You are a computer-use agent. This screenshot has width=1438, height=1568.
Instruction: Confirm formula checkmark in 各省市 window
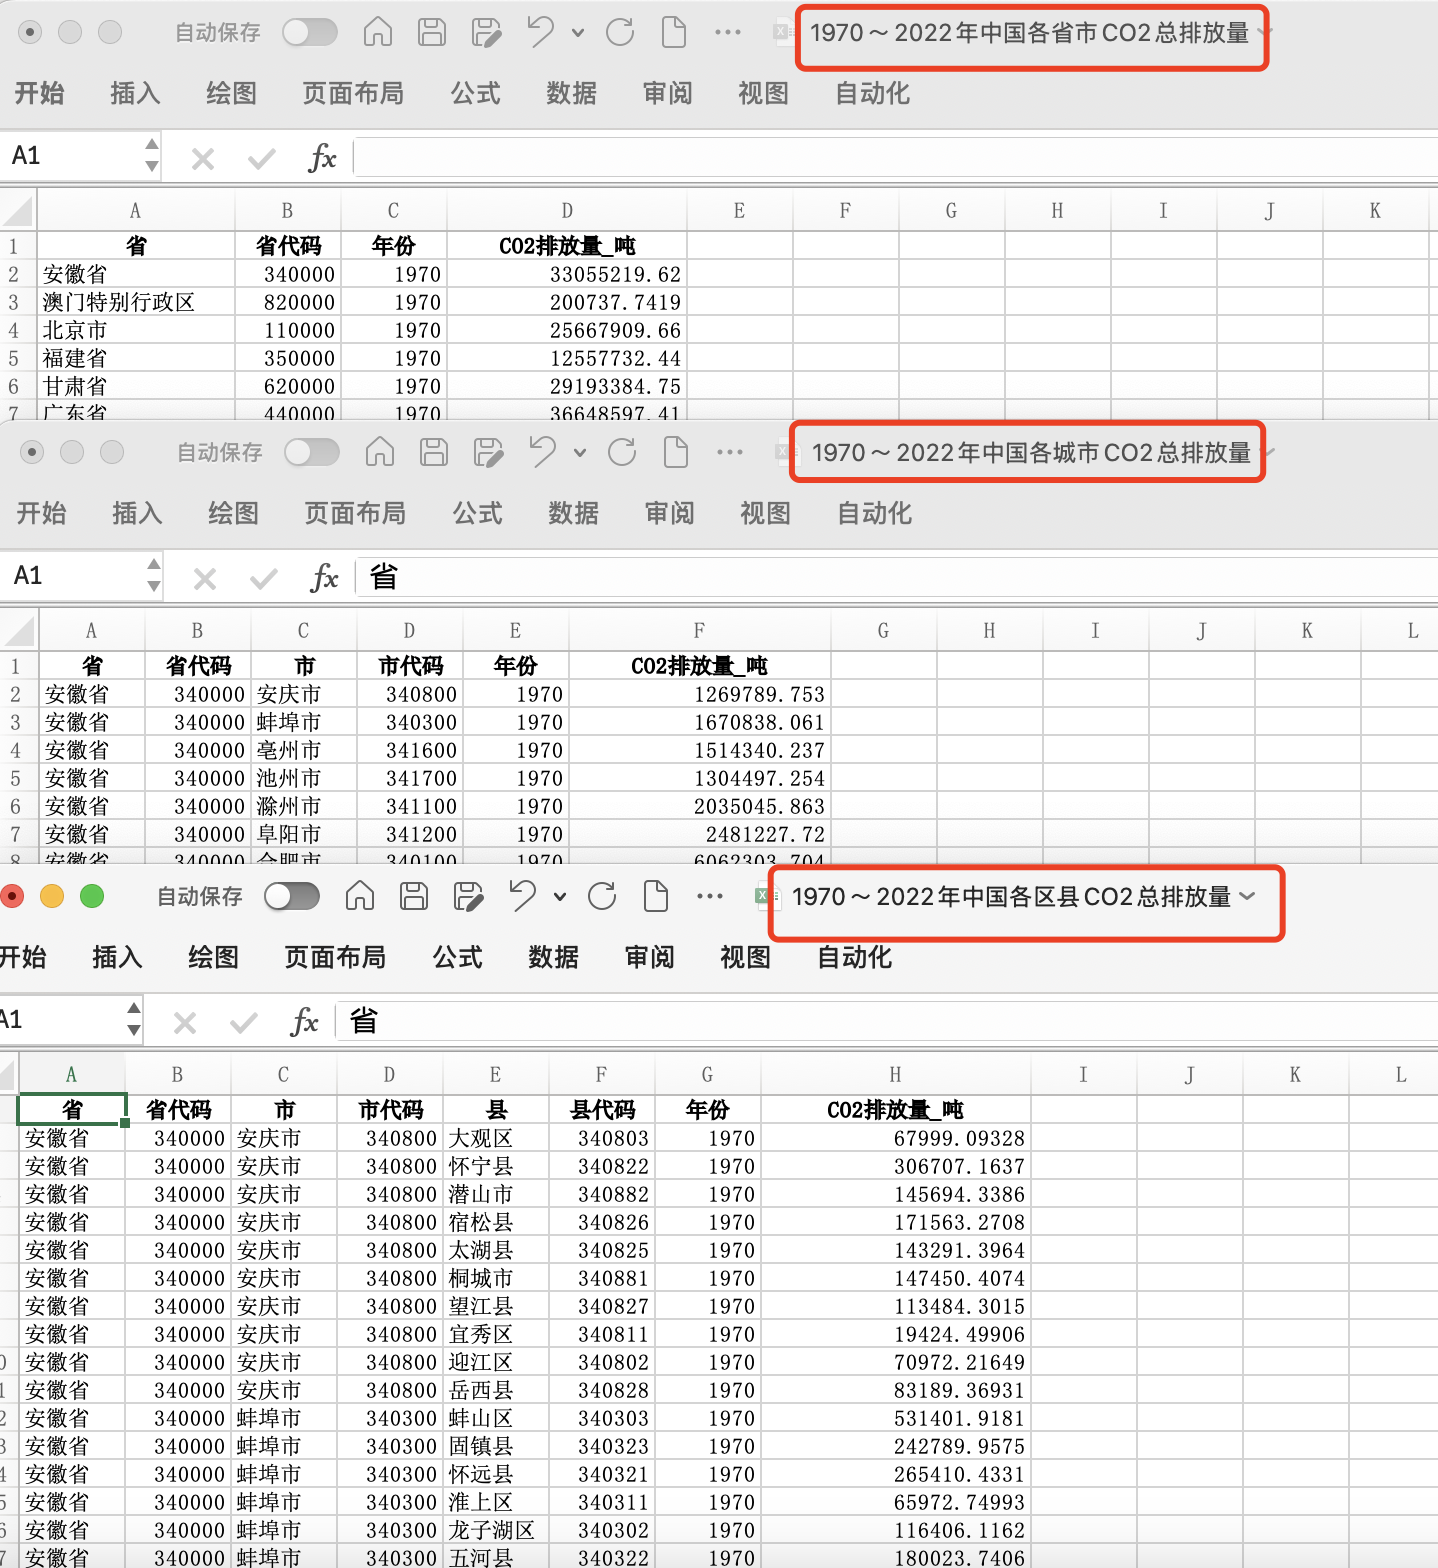click(x=261, y=158)
